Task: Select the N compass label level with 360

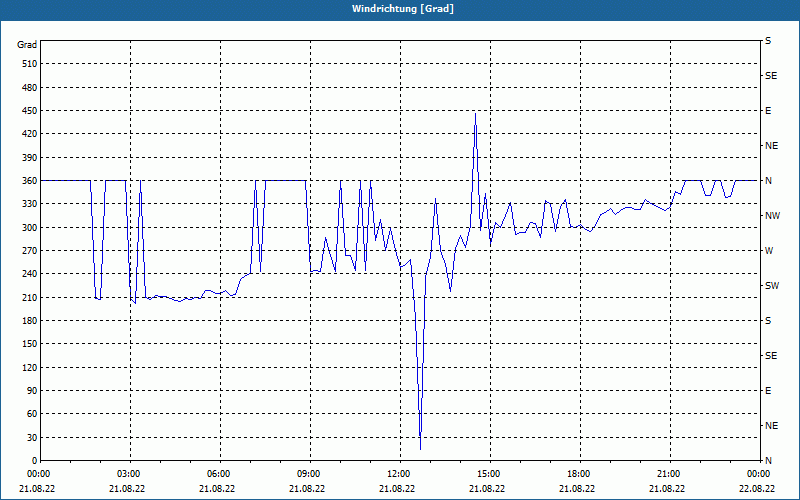Action: pyautogui.click(x=768, y=181)
